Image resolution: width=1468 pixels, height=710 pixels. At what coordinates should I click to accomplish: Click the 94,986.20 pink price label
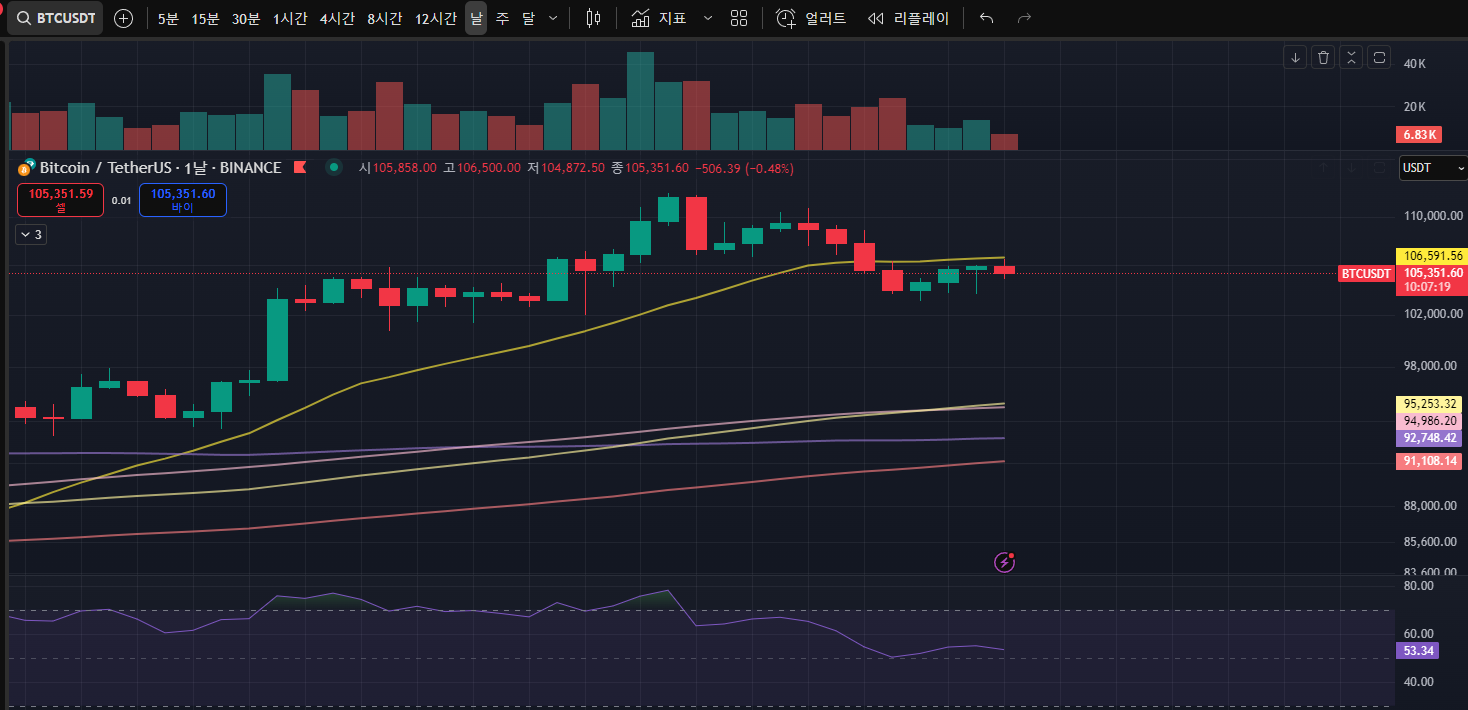click(1429, 421)
